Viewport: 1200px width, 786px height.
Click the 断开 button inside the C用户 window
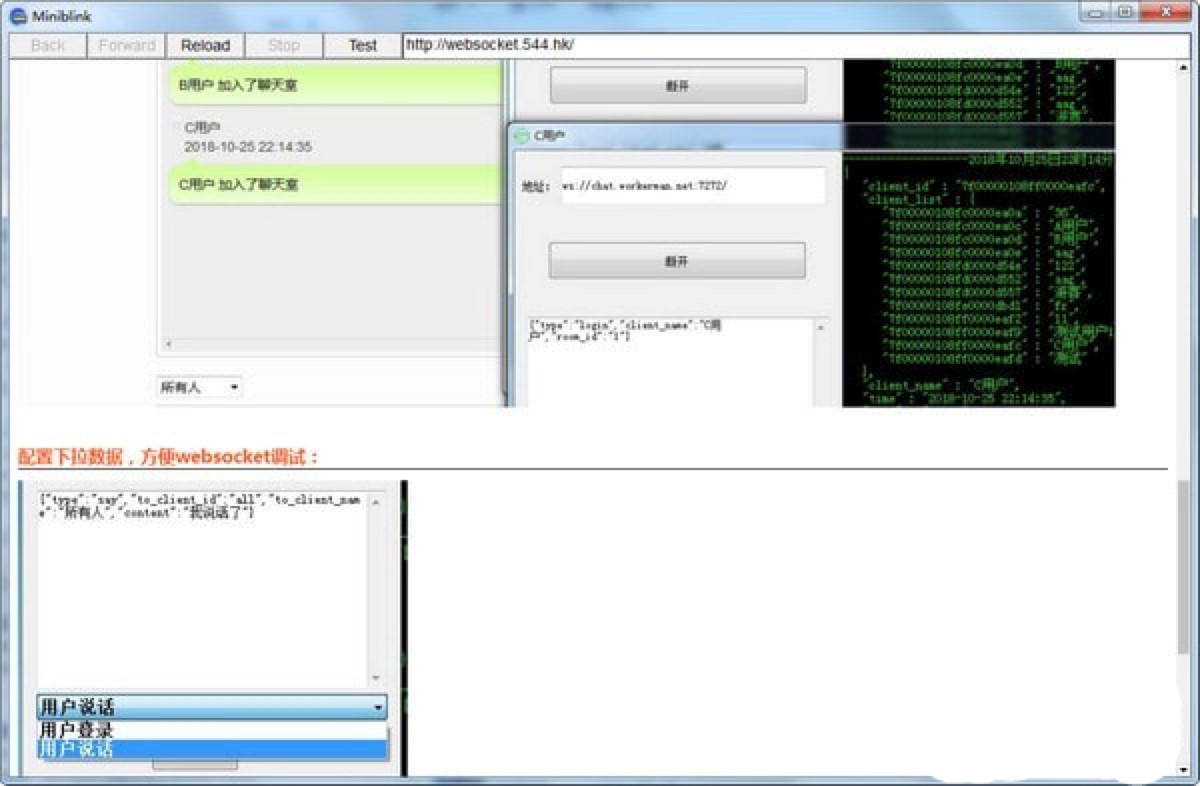[677, 261]
